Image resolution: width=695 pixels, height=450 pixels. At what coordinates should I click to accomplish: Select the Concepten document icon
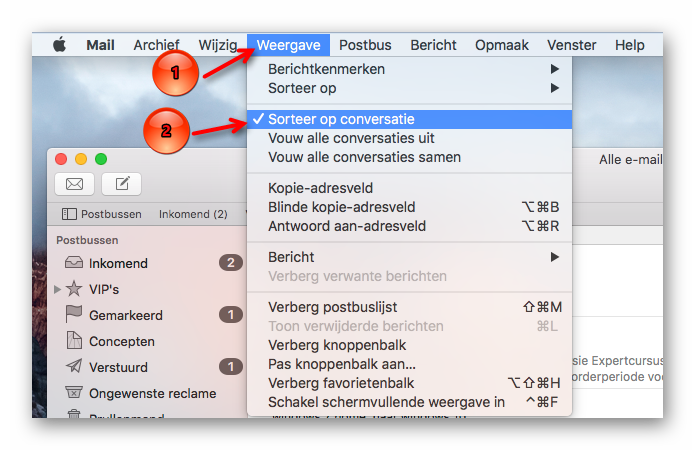74,340
